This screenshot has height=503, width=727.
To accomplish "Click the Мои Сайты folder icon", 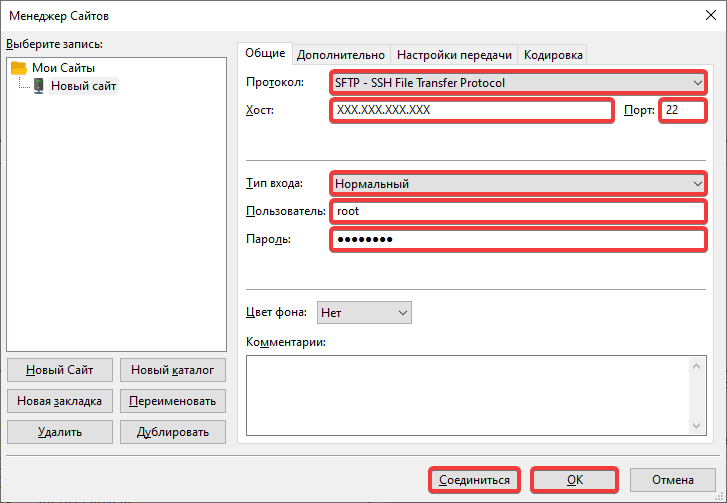I will (x=18, y=68).
